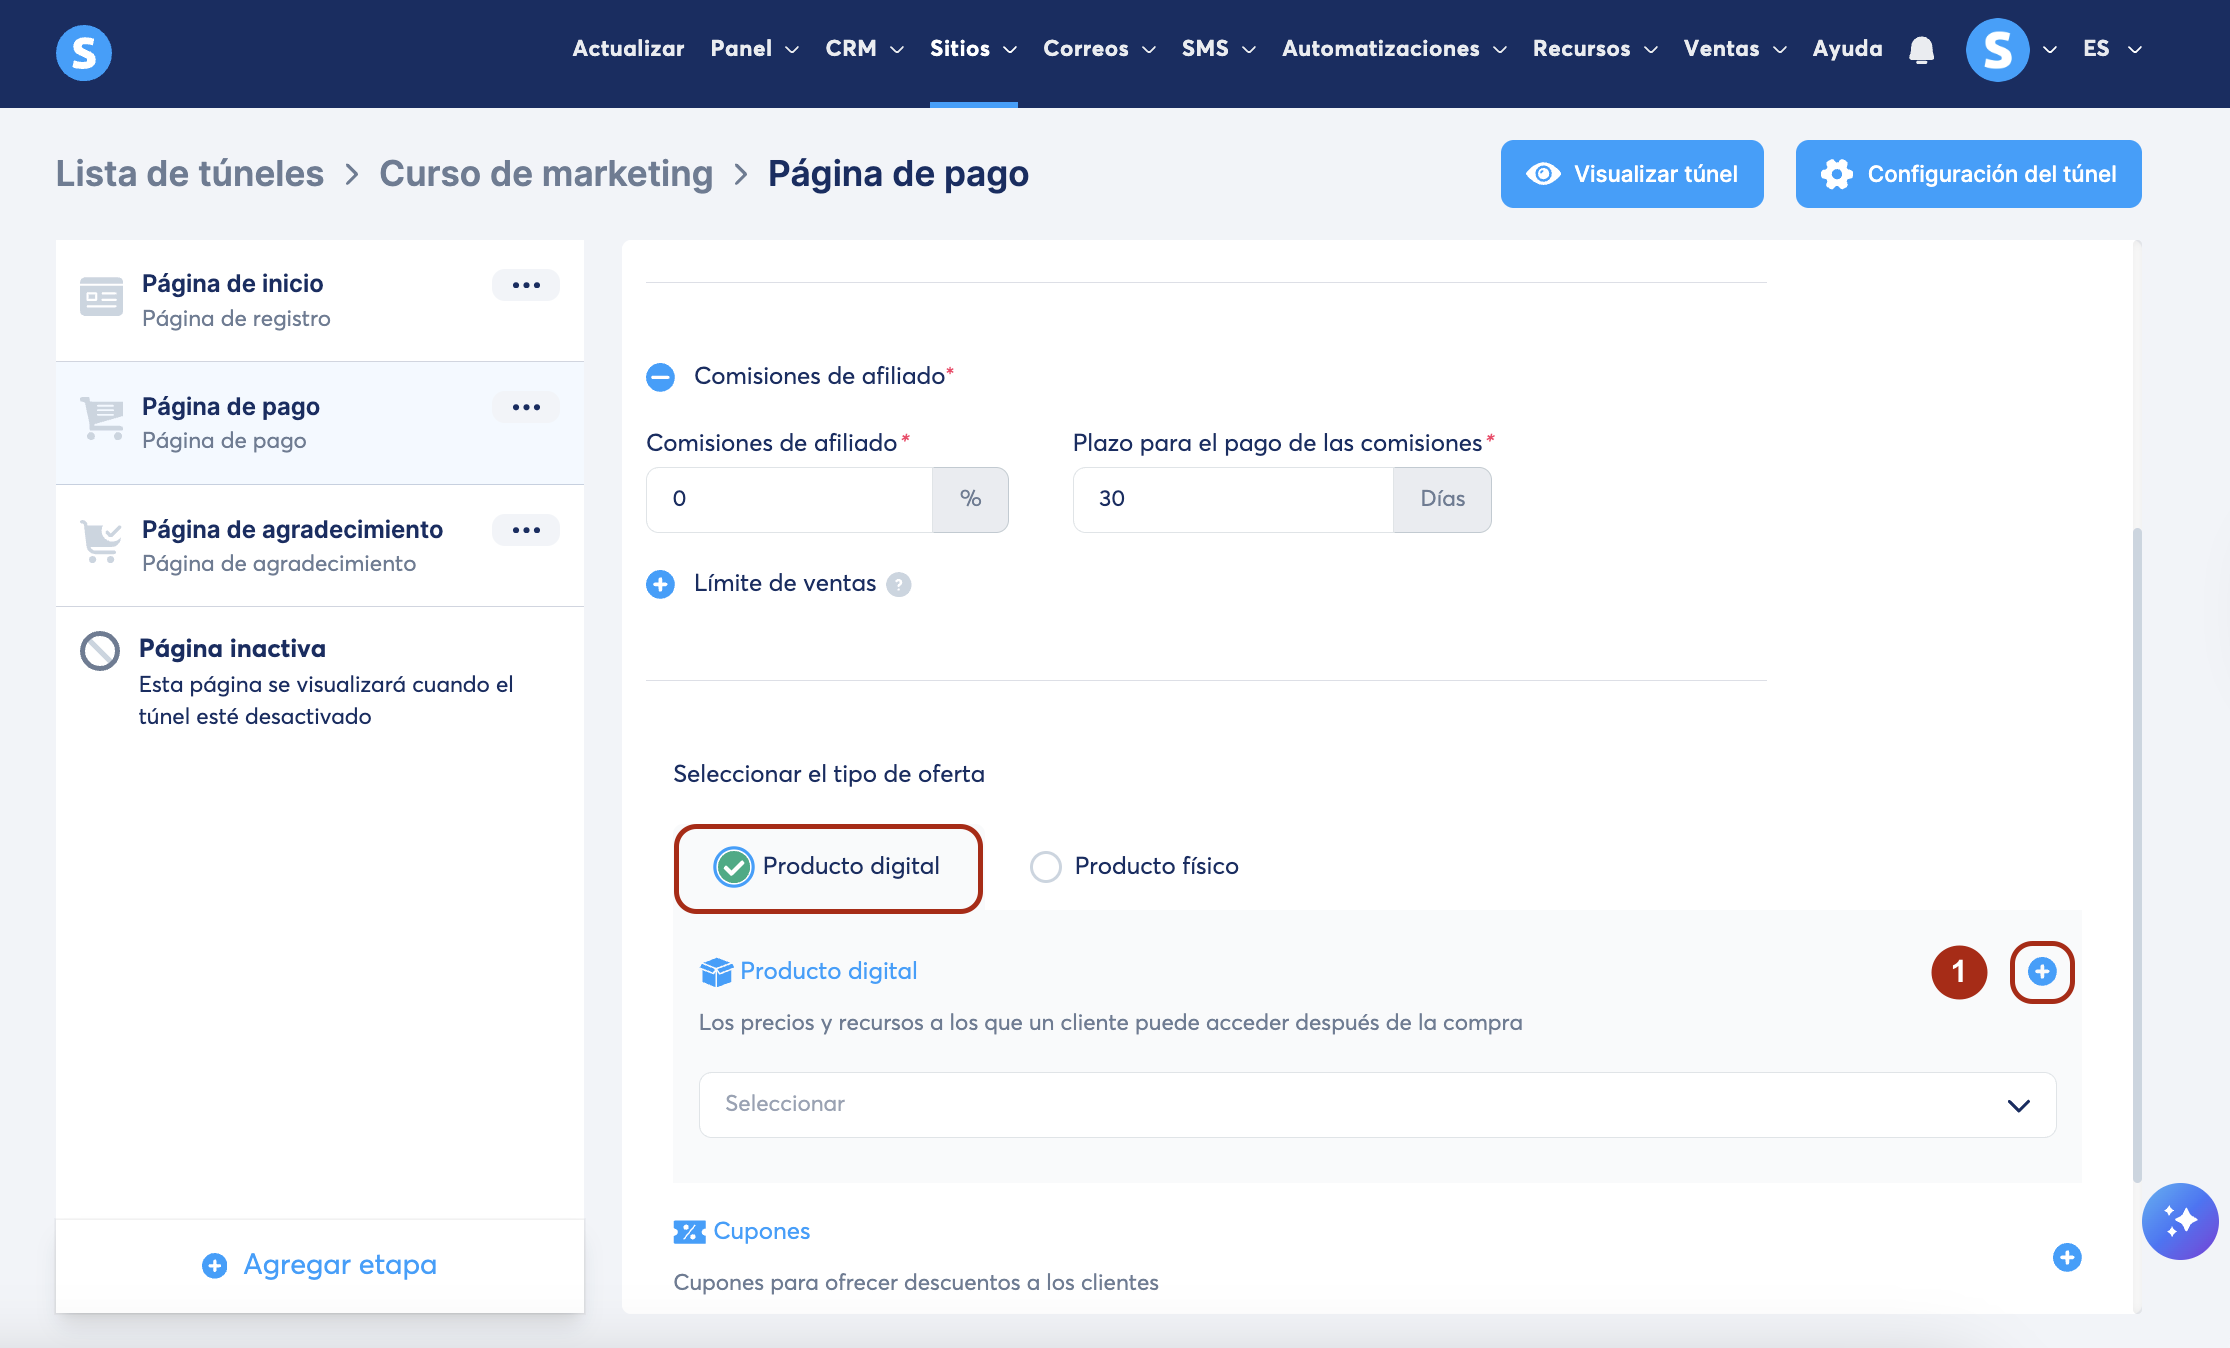Click the Límite de ventas help icon

click(x=899, y=585)
